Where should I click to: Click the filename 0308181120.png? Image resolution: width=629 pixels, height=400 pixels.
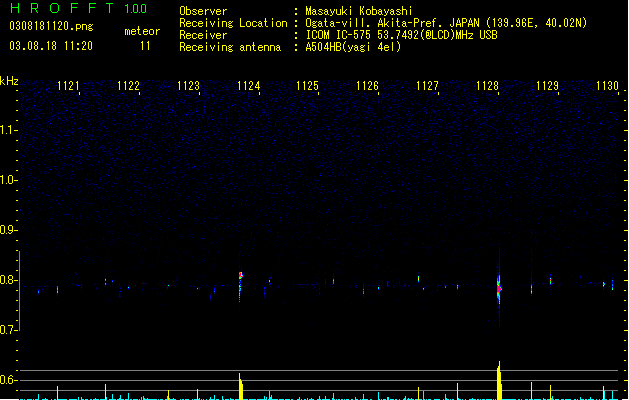pos(51,27)
